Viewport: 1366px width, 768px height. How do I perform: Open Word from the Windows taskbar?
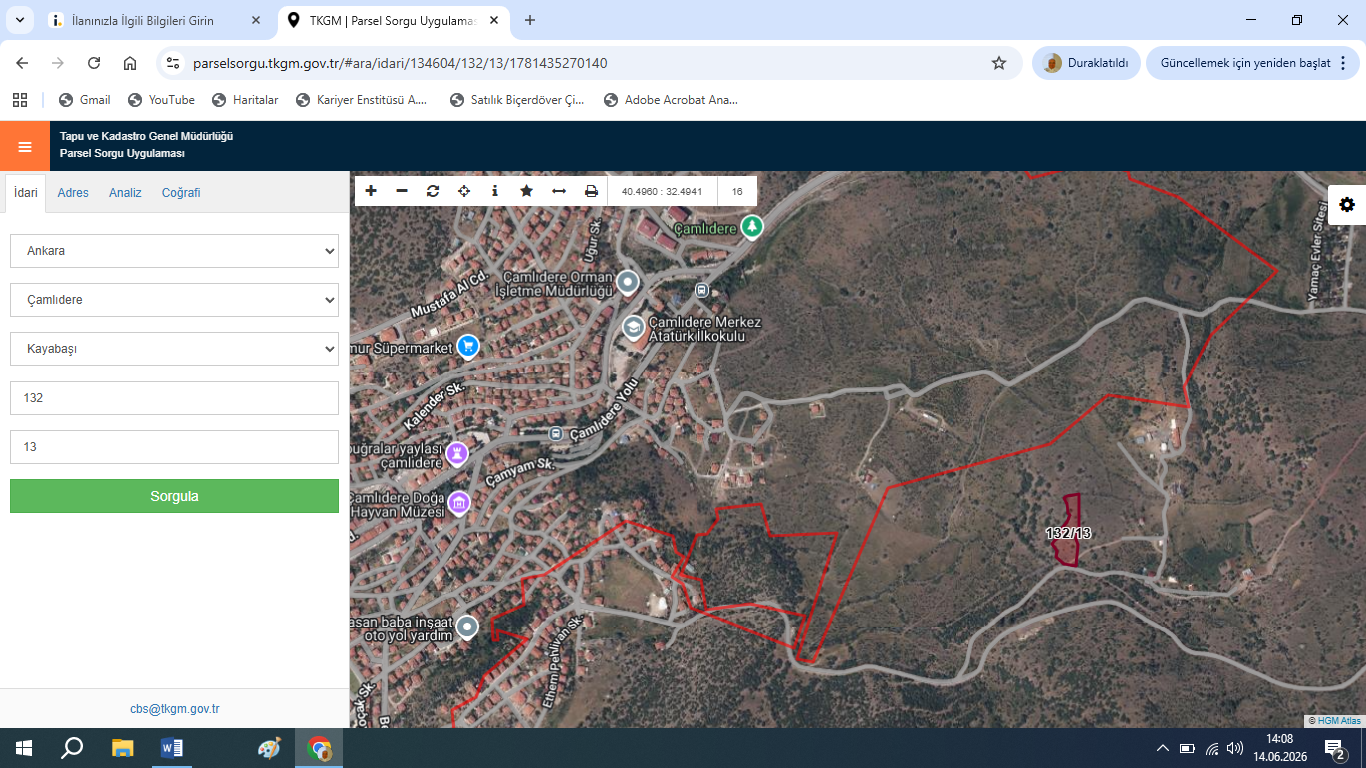[x=172, y=748]
